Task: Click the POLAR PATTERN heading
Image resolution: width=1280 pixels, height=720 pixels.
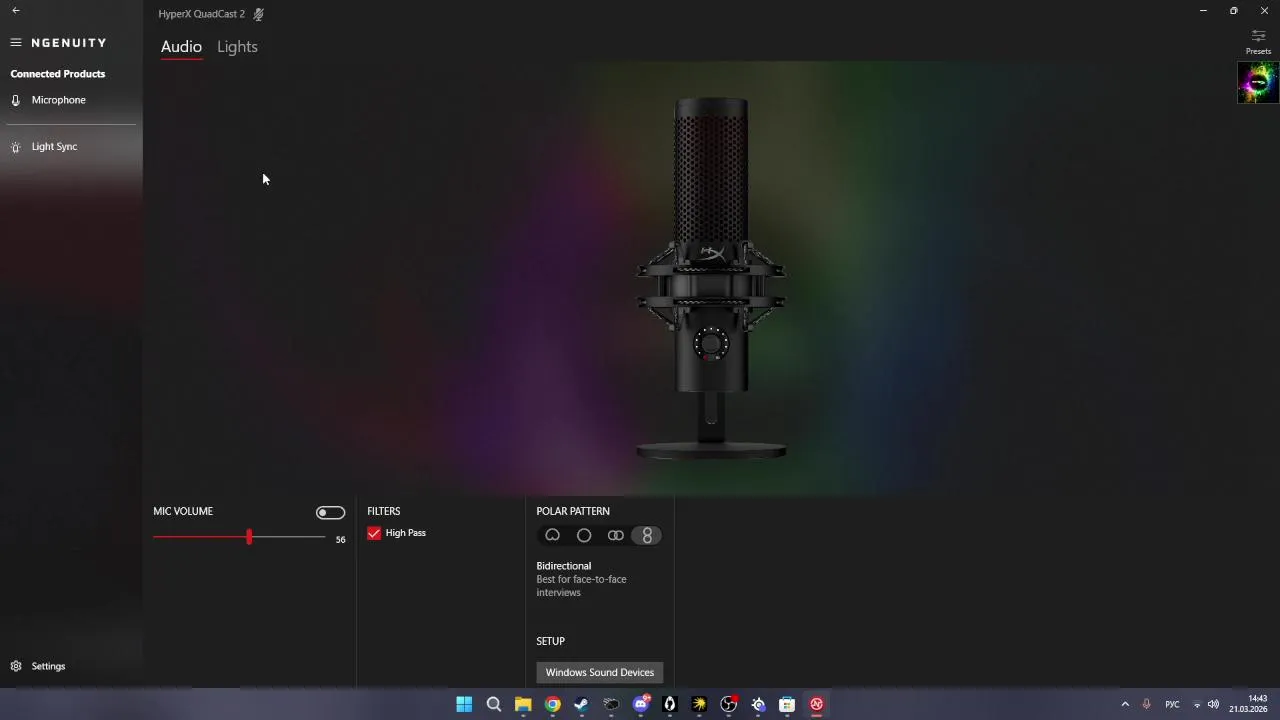Action: click(573, 511)
